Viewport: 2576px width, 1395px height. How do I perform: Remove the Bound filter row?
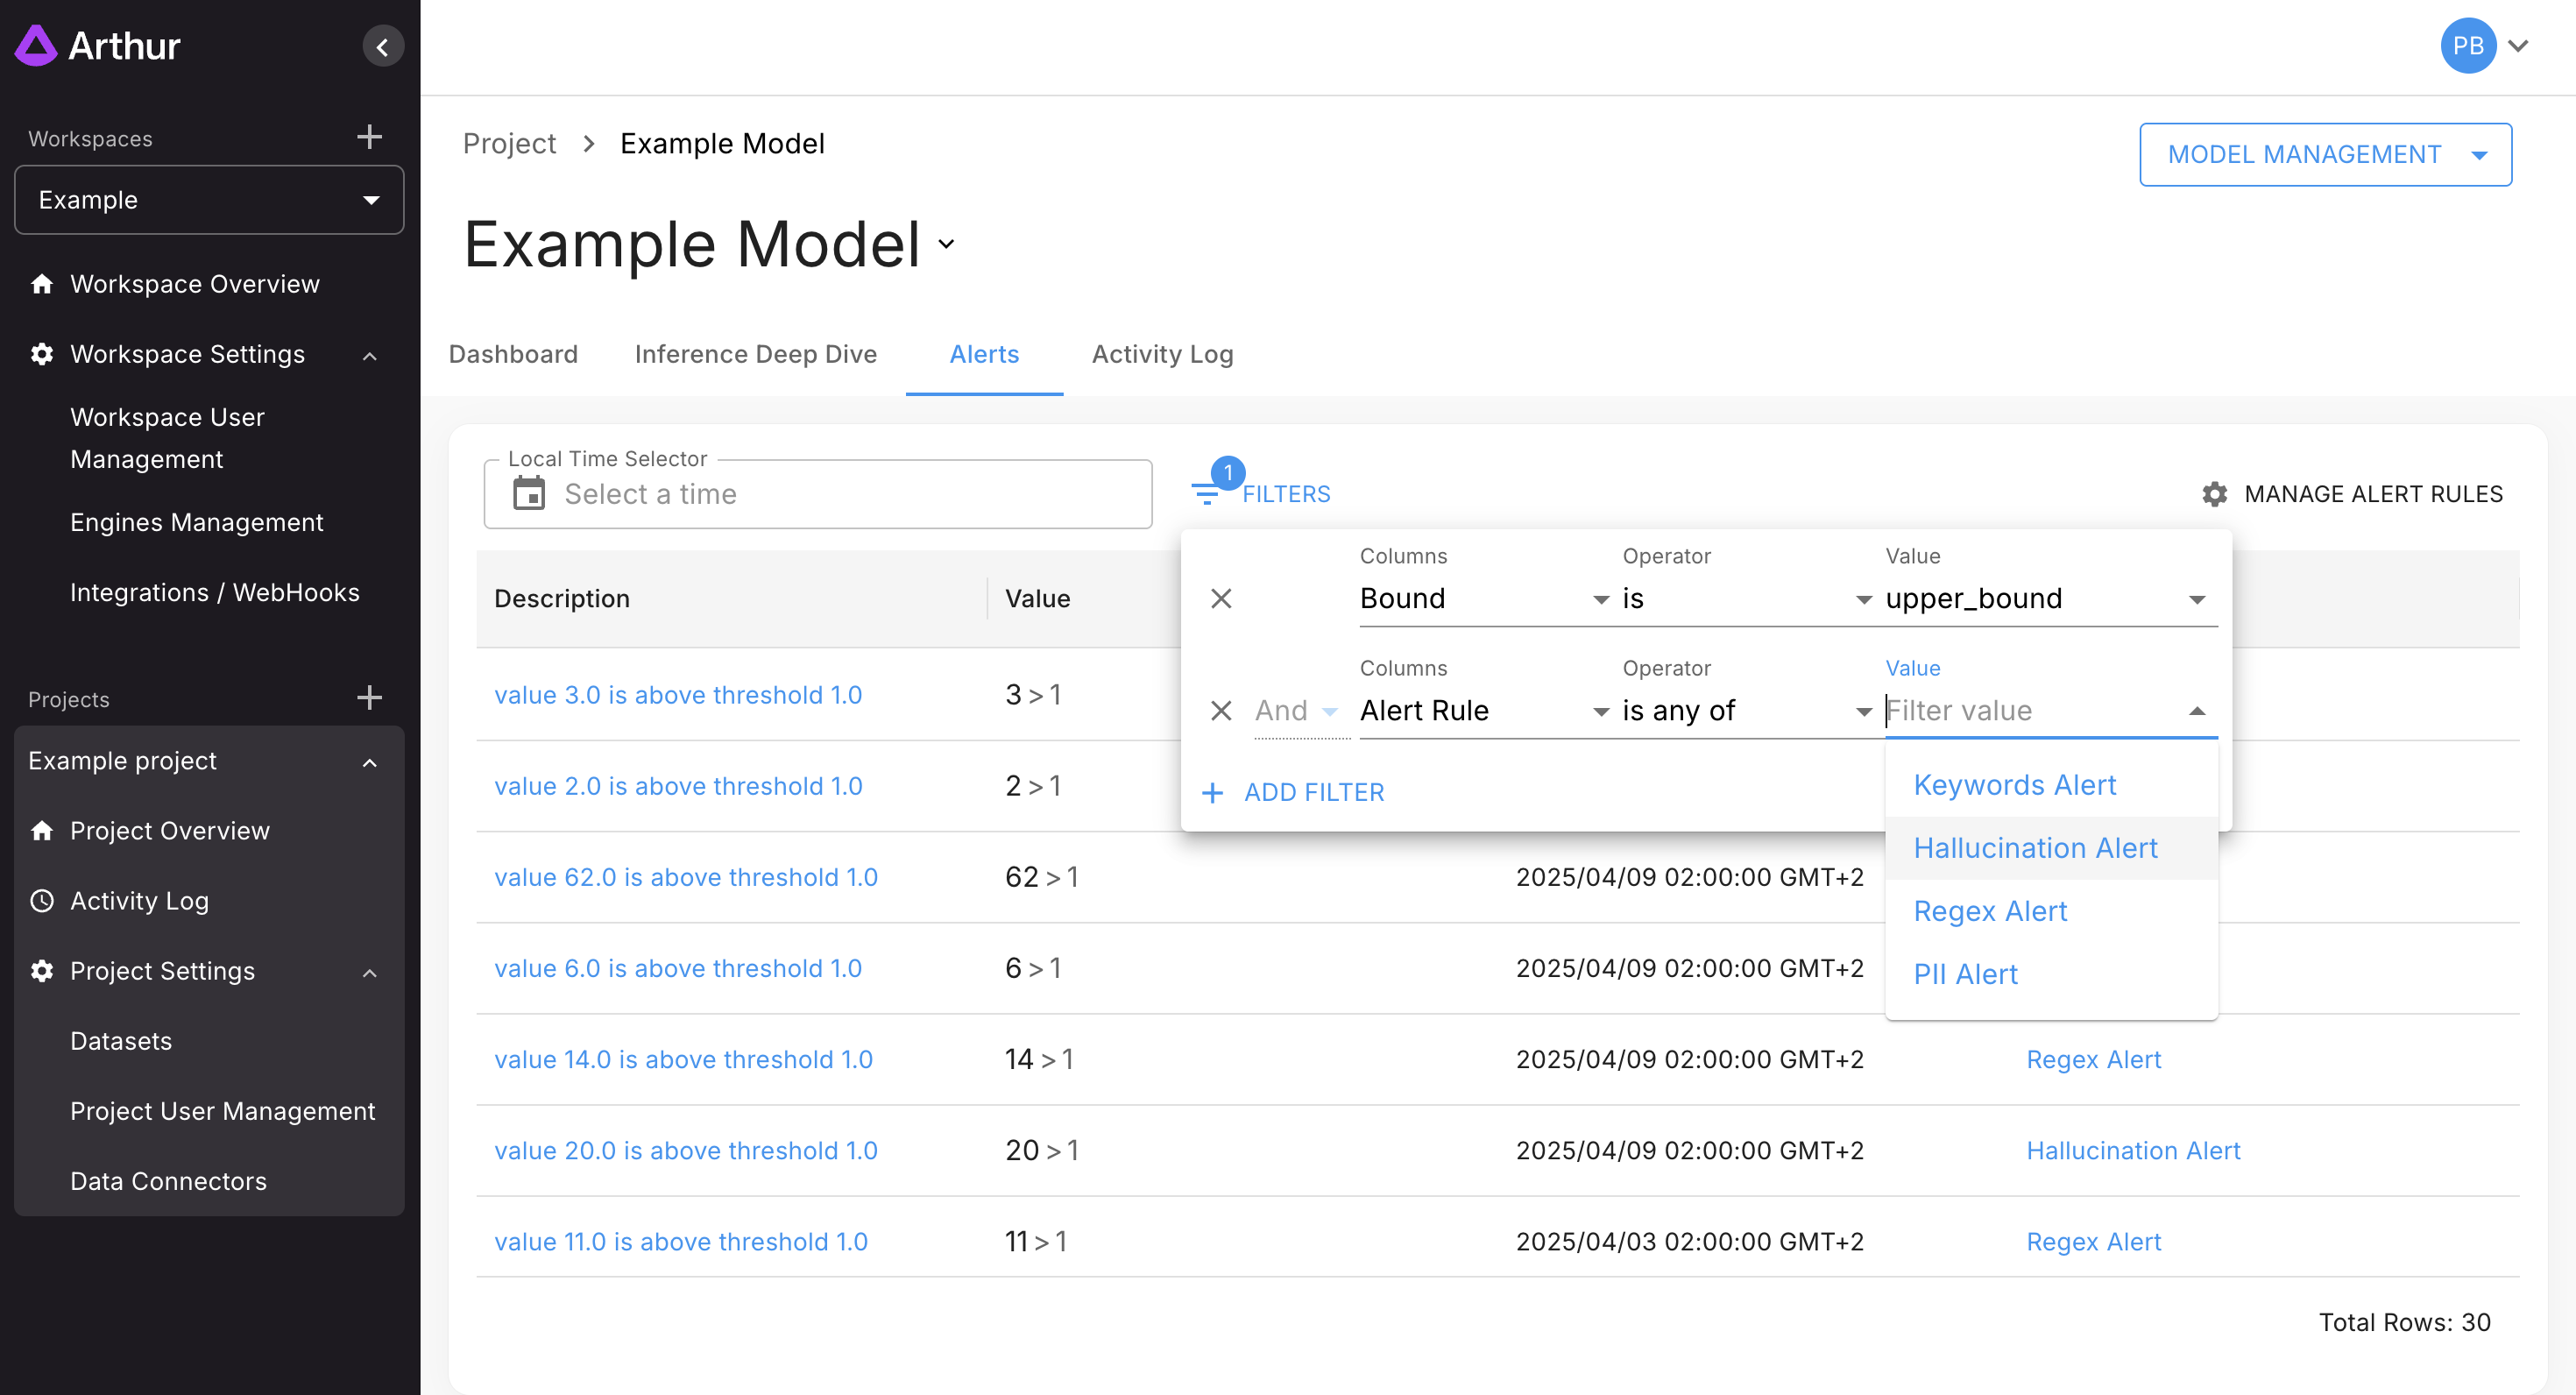click(x=1221, y=598)
